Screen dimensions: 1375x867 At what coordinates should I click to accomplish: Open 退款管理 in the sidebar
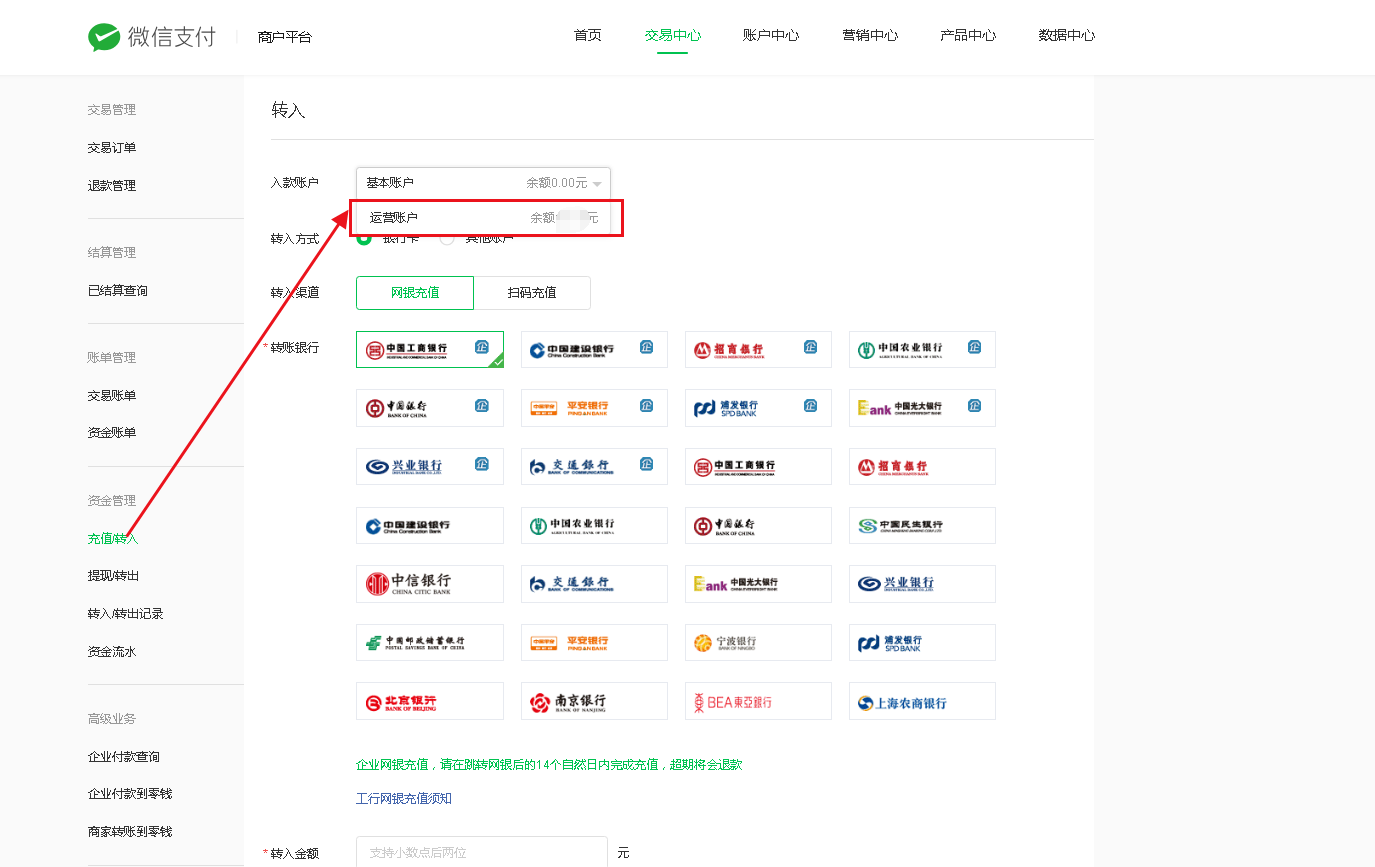pos(112,186)
